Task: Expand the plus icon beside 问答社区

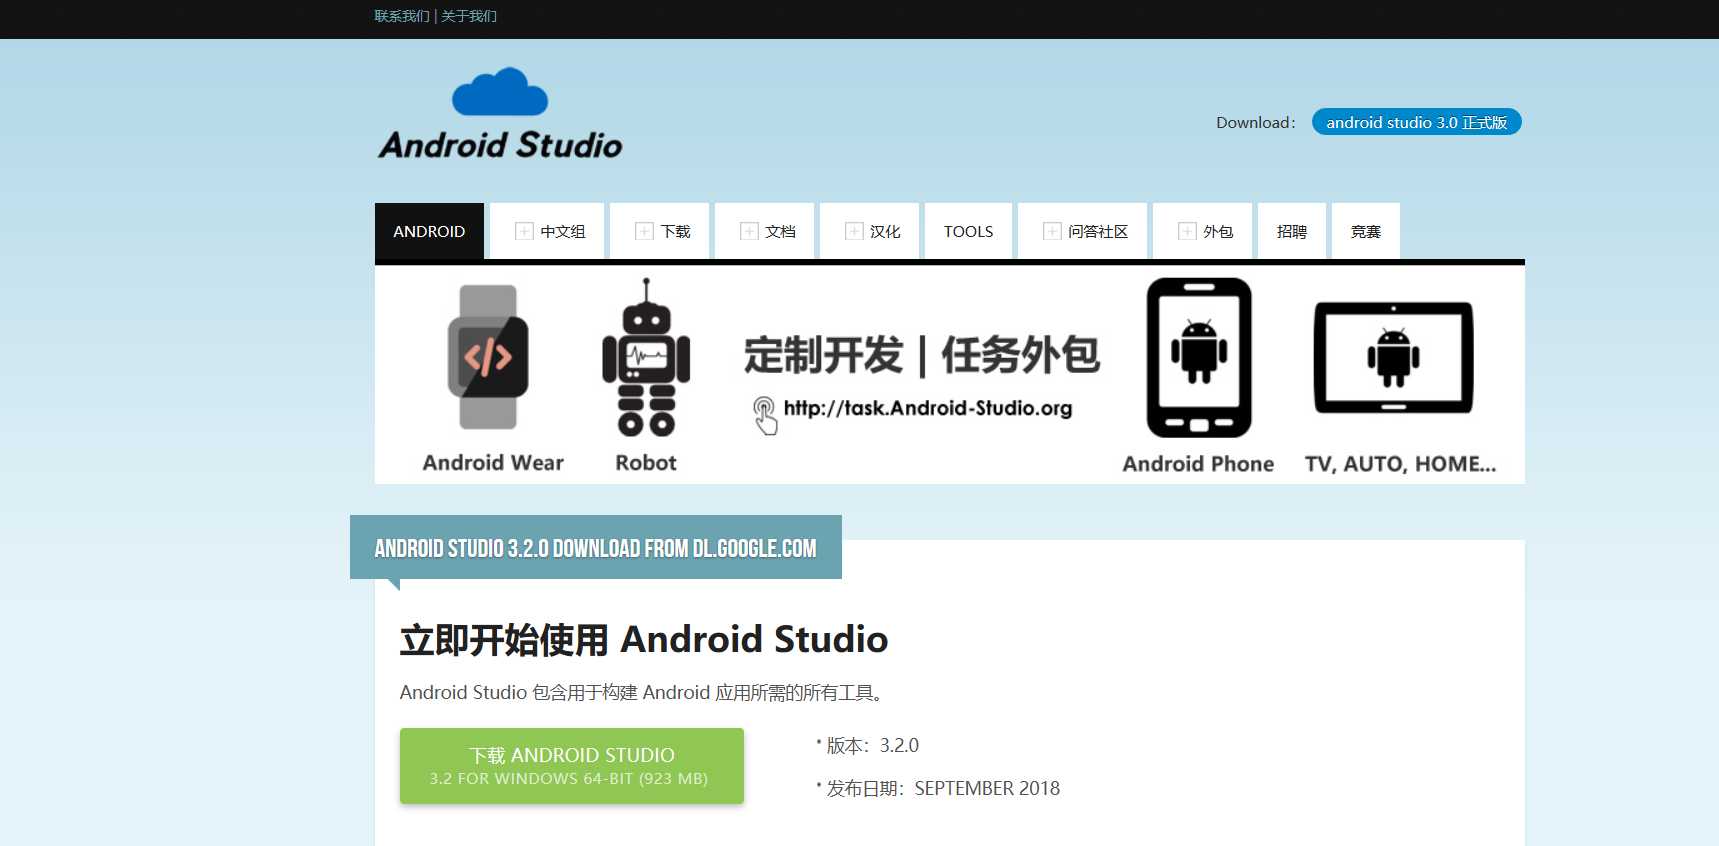Action: [x=1052, y=231]
